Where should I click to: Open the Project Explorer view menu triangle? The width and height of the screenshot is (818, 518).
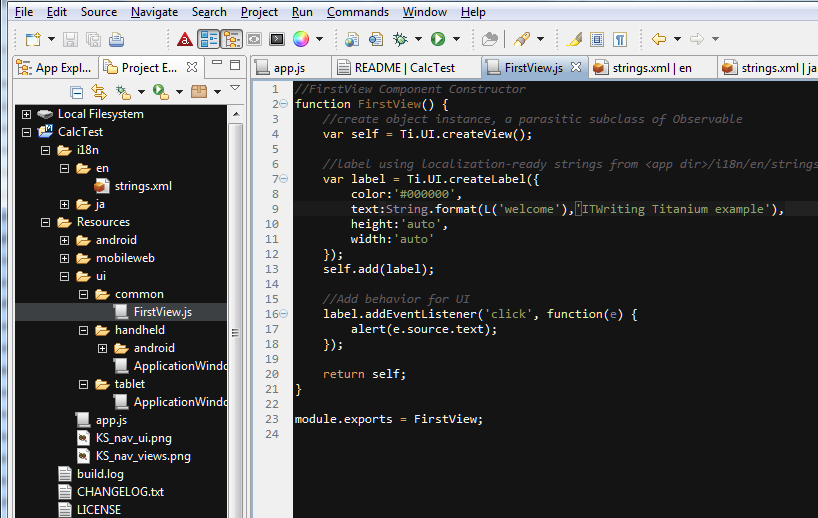(x=235, y=88)
